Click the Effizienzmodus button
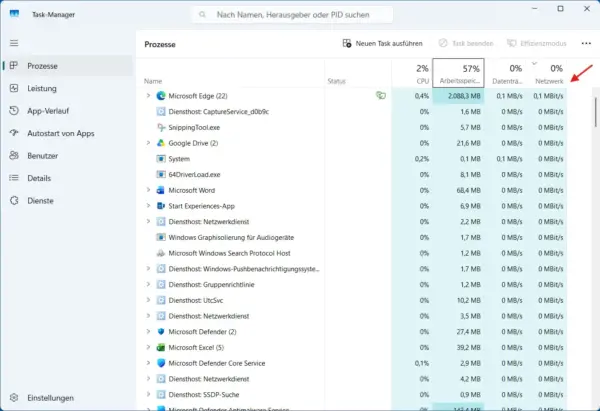The height and width of the screenshot is (411, 600). click(536, 43)
